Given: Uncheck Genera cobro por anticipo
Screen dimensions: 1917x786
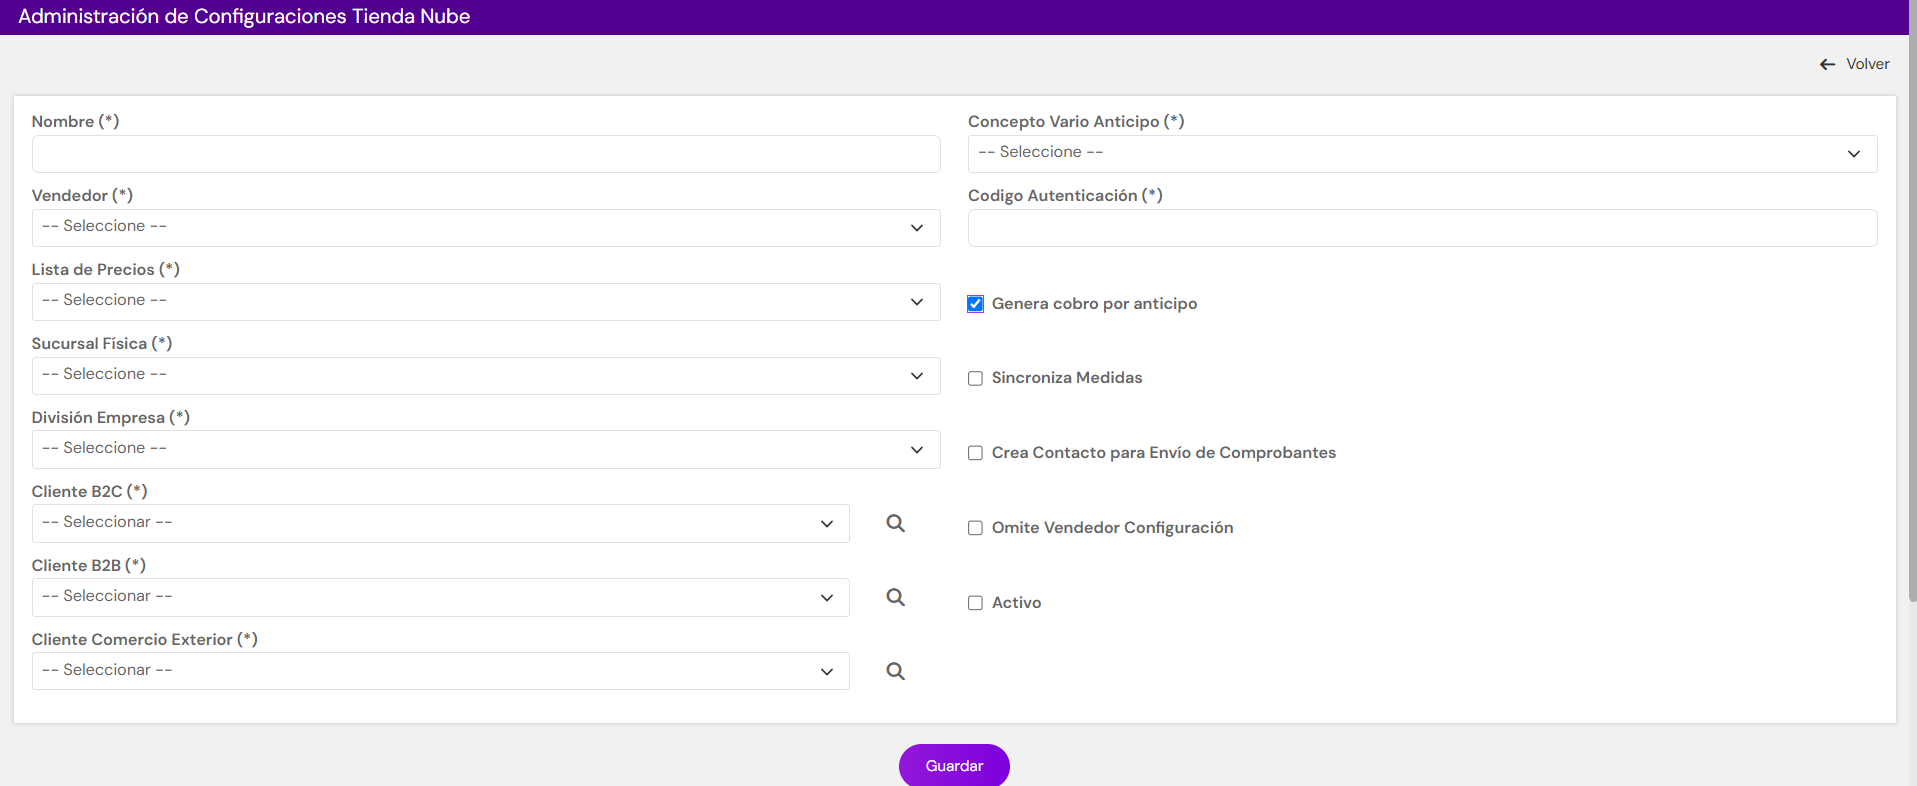Looking at the screenshot, I should click(975, 304).
